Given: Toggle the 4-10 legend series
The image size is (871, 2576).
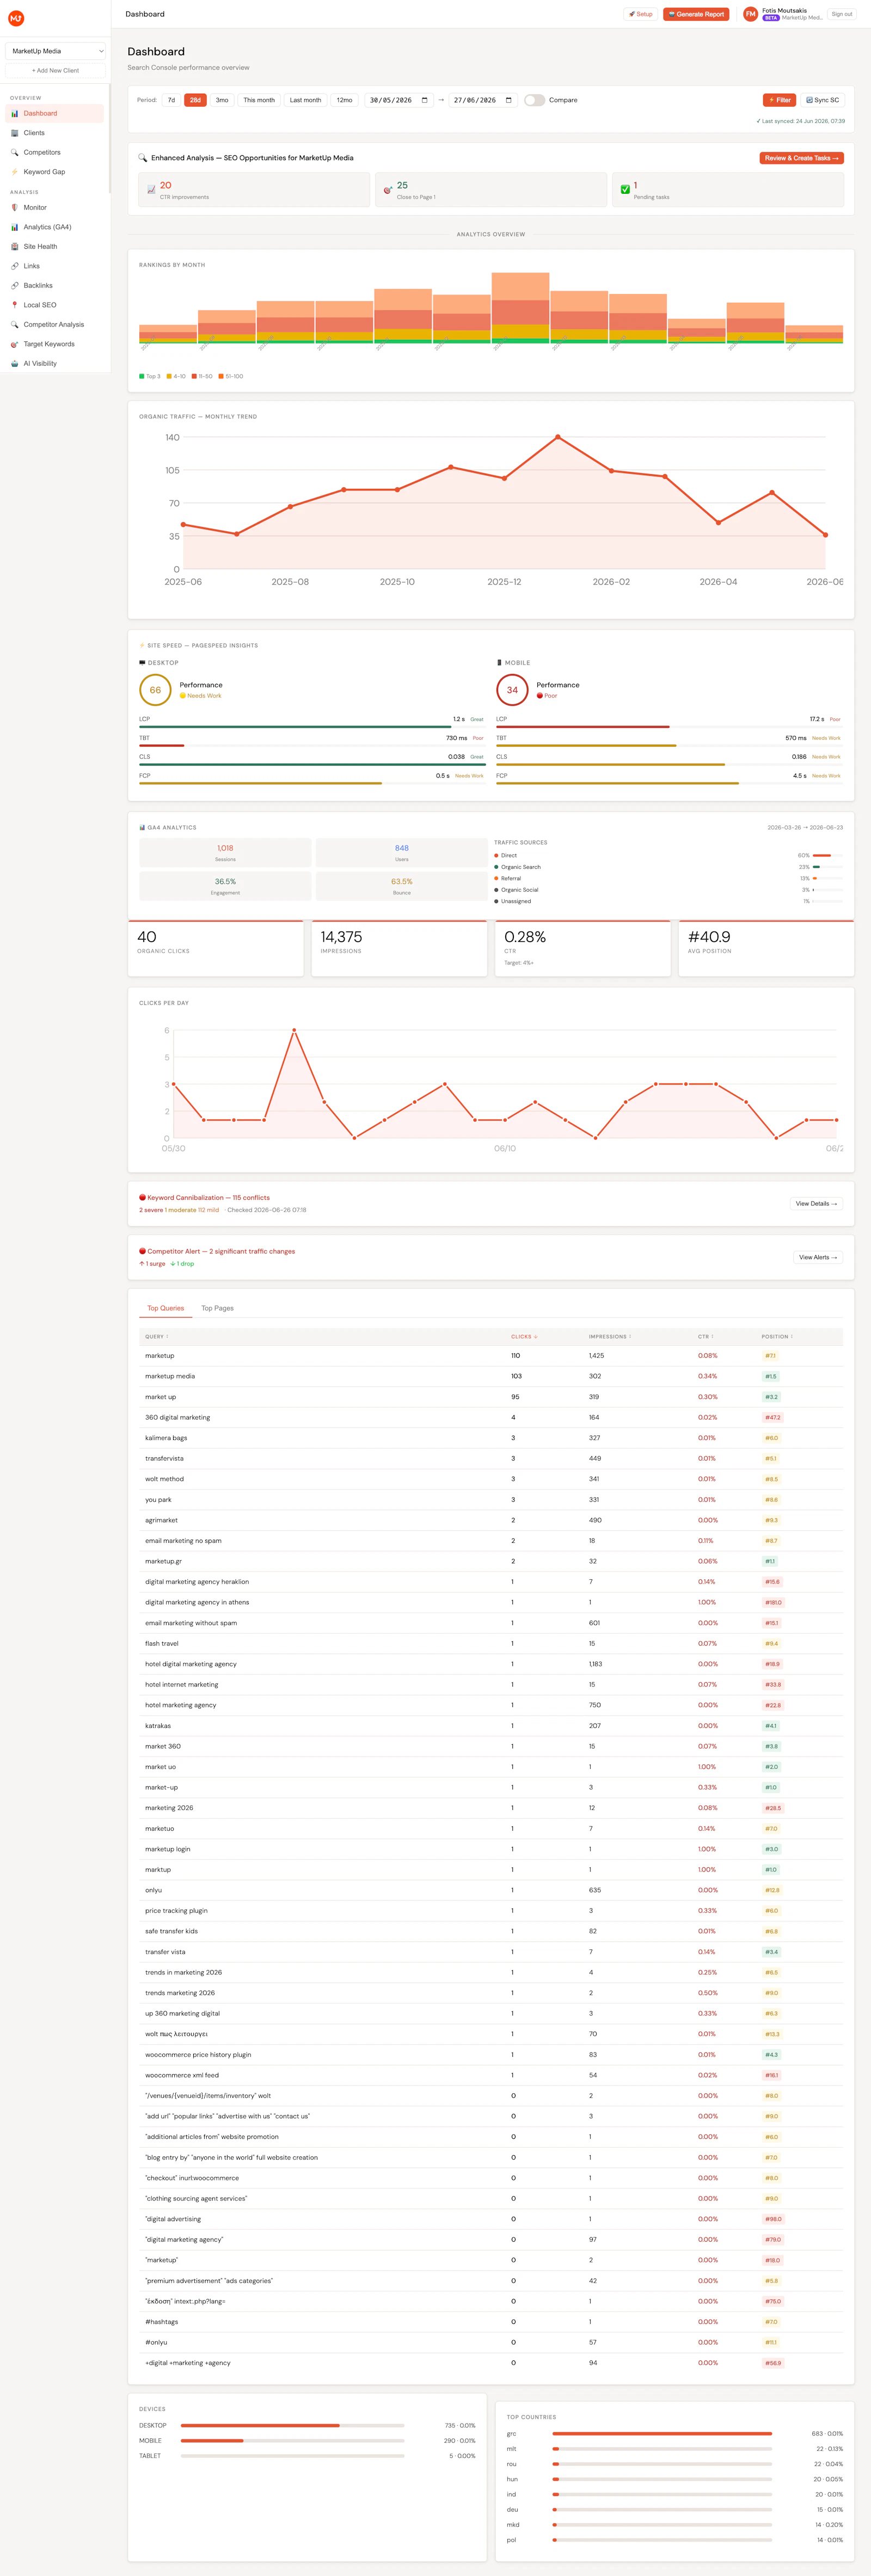Looking at the screenshot, I should 176,376.
